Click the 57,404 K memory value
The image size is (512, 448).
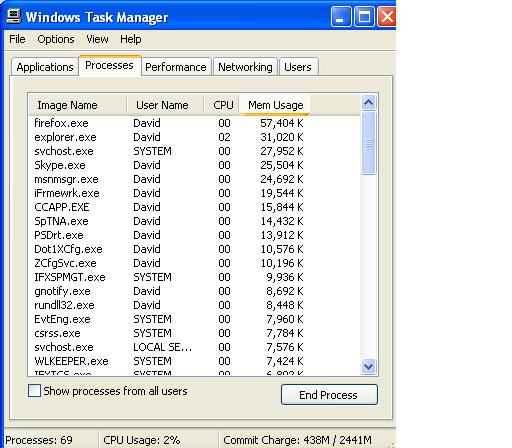tap(282, 123)
